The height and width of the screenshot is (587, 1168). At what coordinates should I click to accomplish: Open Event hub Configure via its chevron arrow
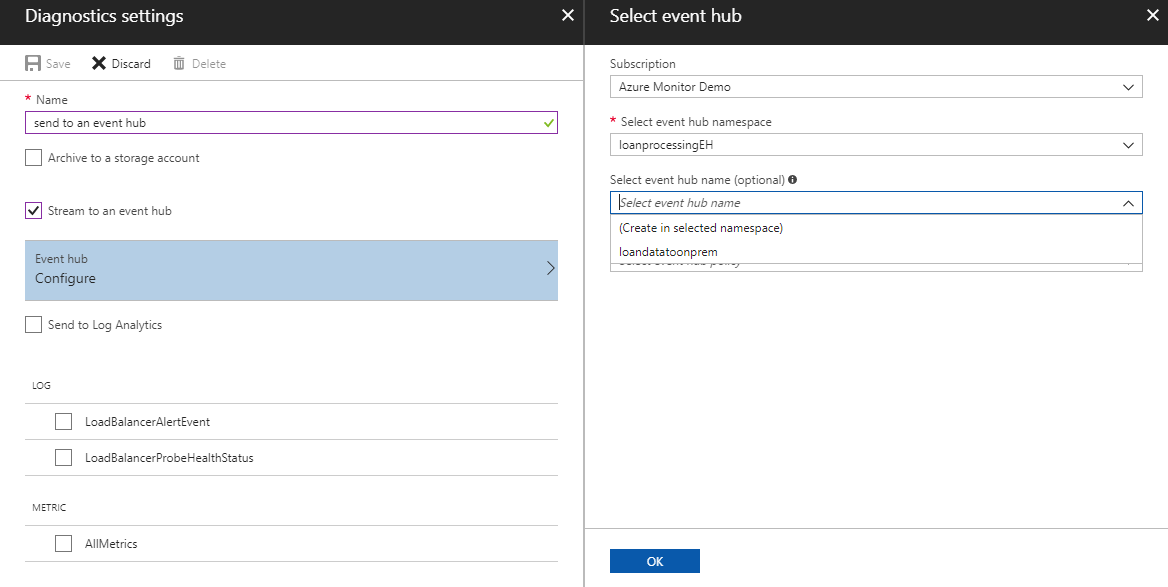[x=550, y=268]
